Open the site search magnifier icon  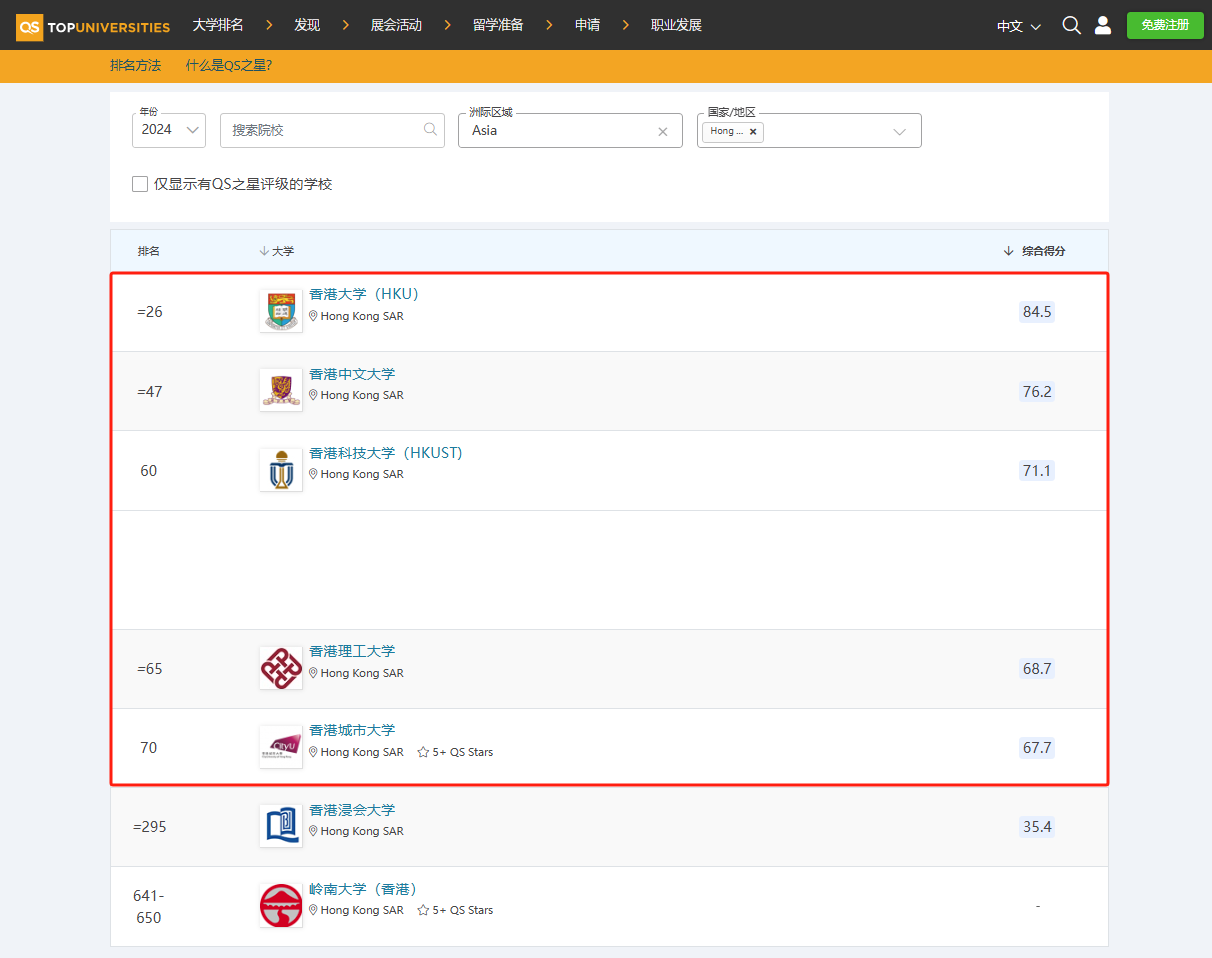coord(1071,25)
